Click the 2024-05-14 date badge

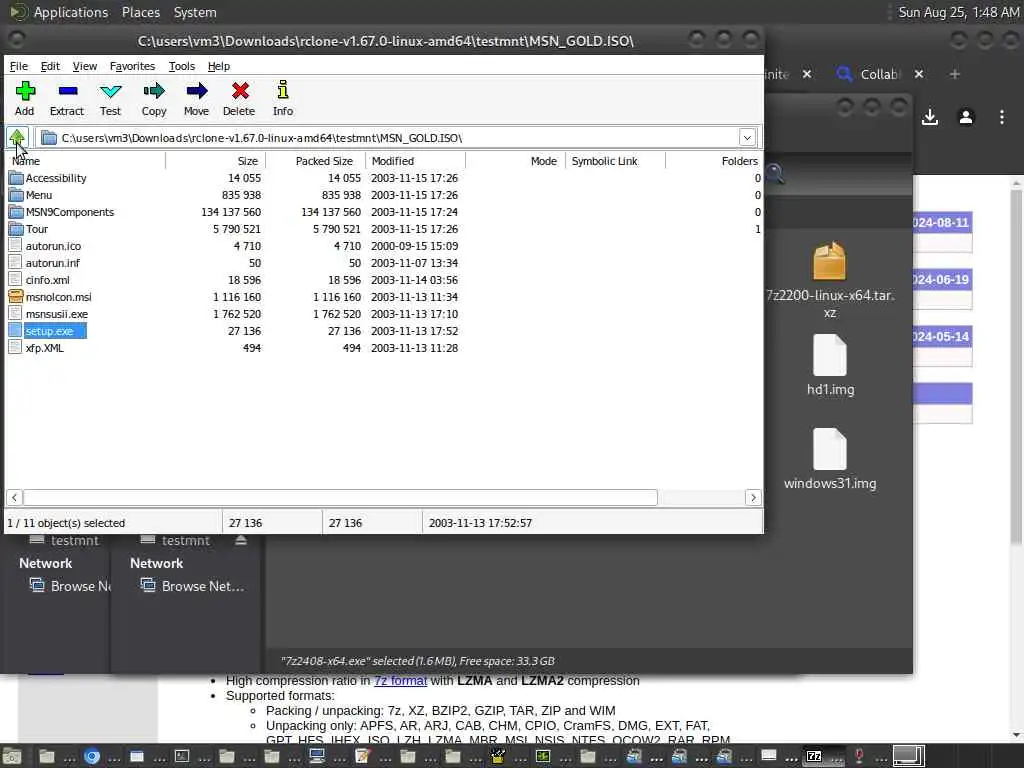940,336
